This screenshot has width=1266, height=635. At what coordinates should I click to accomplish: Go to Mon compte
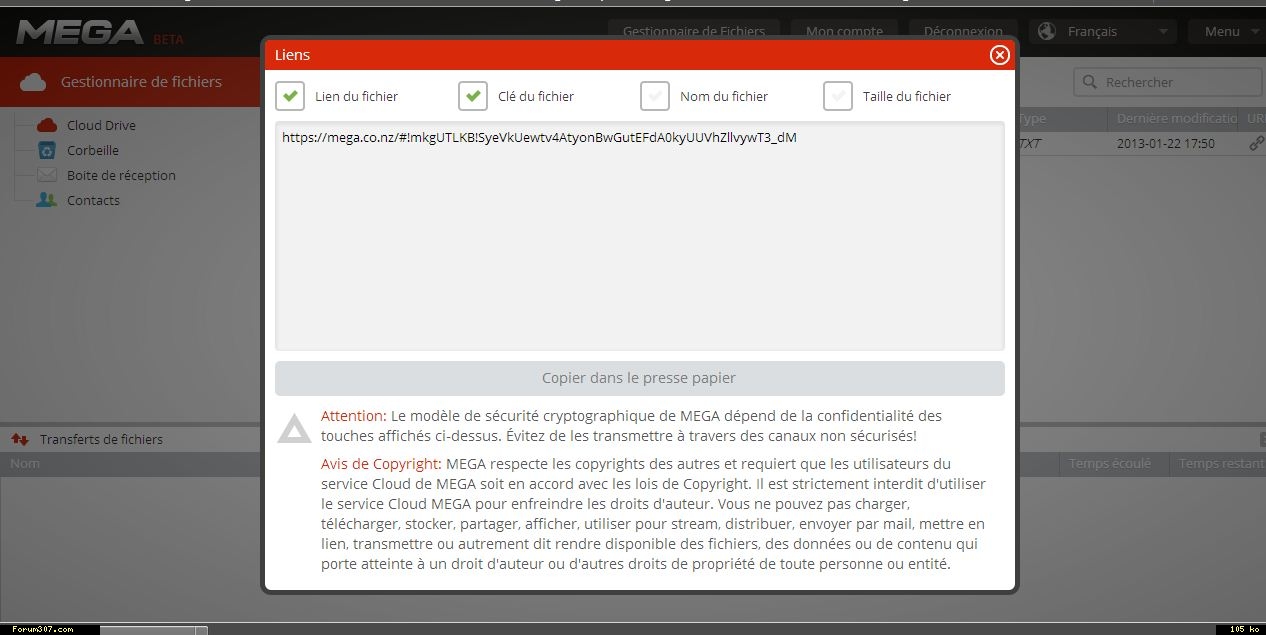[845, 31]
